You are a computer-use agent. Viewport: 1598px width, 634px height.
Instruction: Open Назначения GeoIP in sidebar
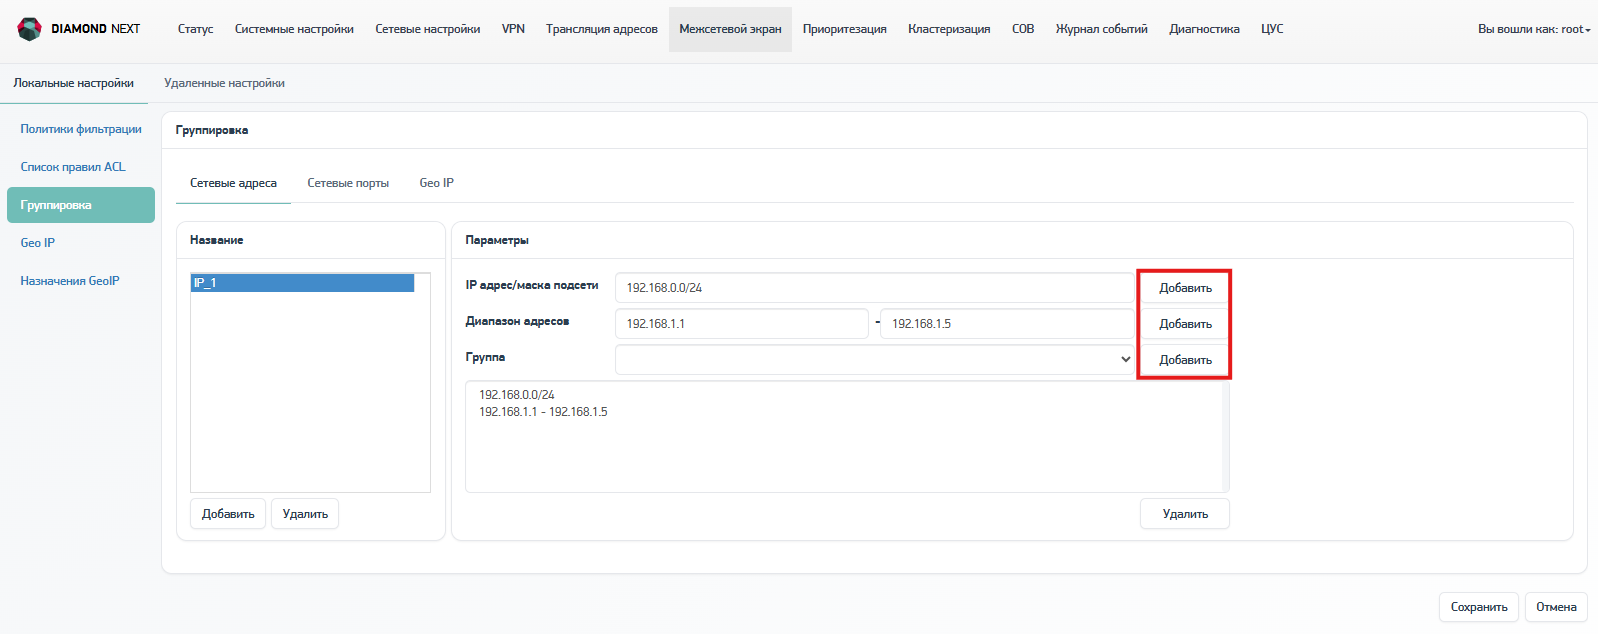[x=70, y=281]
